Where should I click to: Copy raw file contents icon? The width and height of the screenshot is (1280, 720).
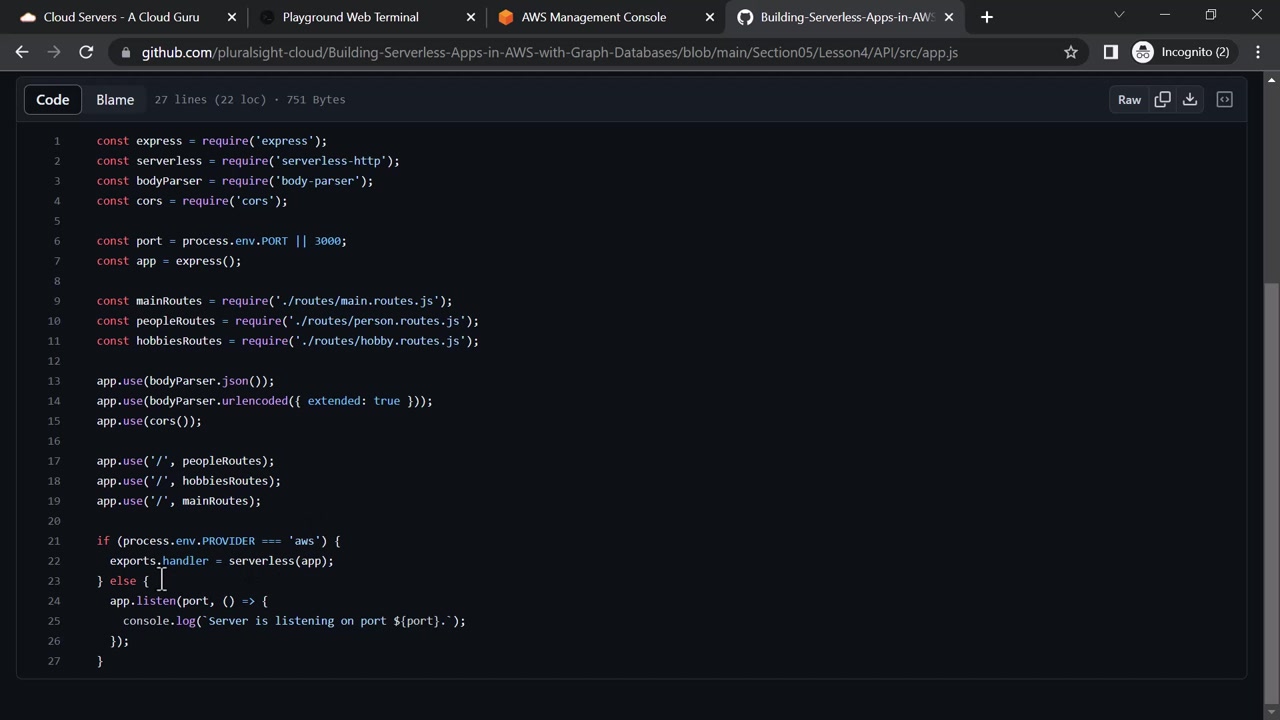tap(1162, 99)
